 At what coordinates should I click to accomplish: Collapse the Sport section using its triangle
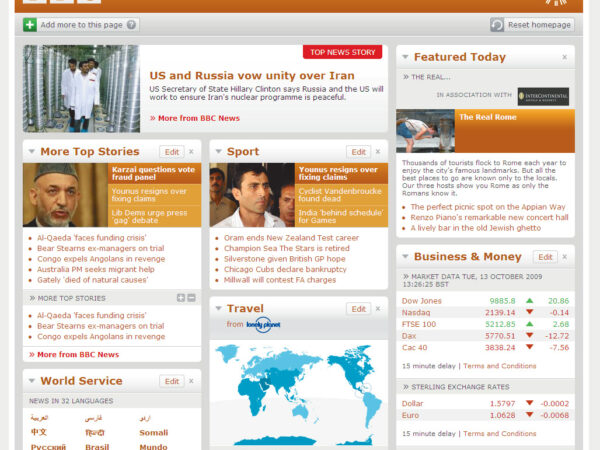(219, 152)
